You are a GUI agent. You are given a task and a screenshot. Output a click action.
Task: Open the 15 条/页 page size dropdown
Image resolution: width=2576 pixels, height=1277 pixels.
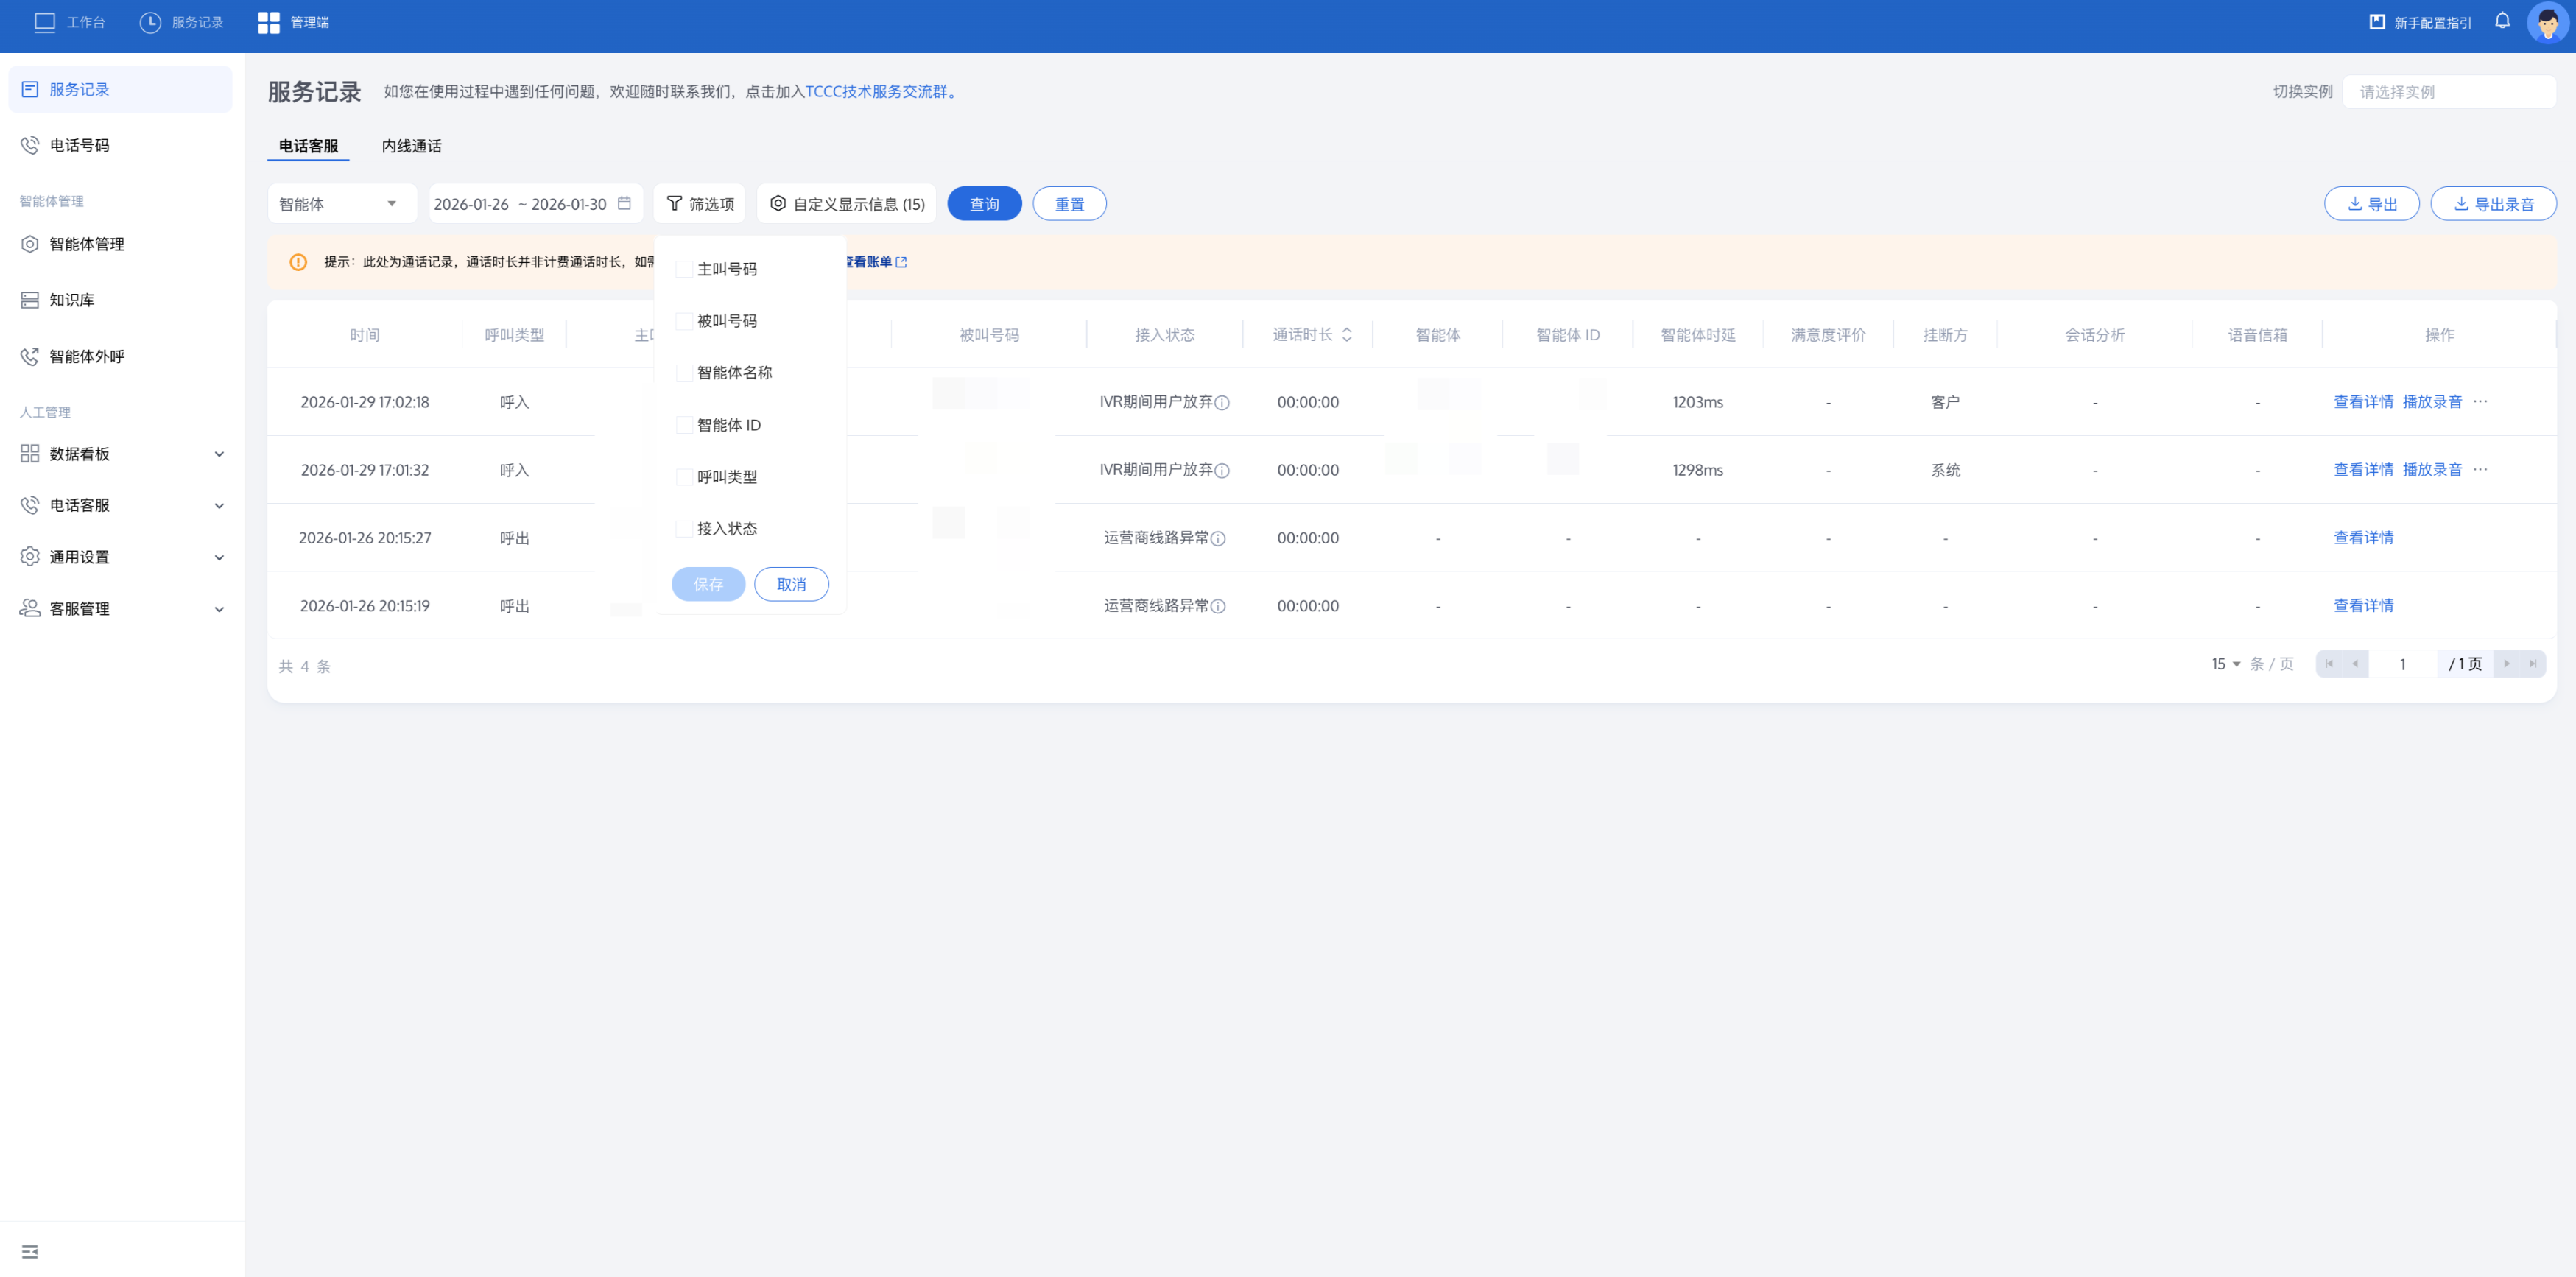2225,664
